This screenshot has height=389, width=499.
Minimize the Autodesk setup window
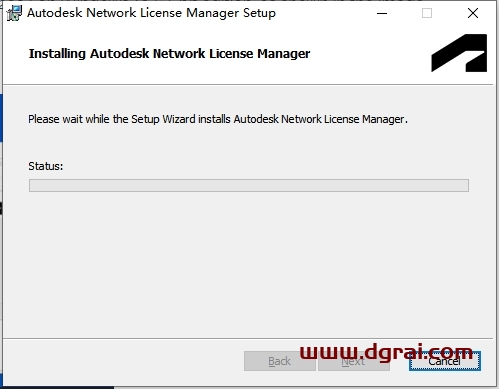coord(382,13)
